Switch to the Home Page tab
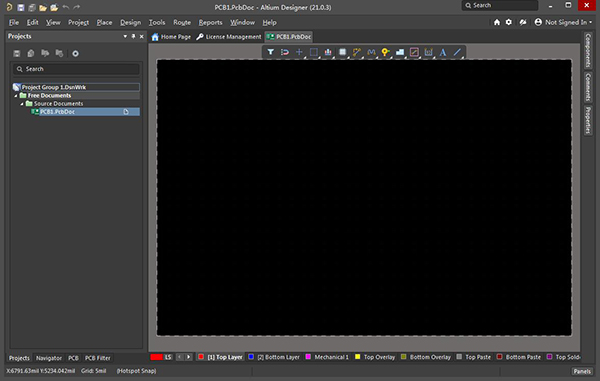Screen dimensions: 600x381 click(x=171, y=37)
